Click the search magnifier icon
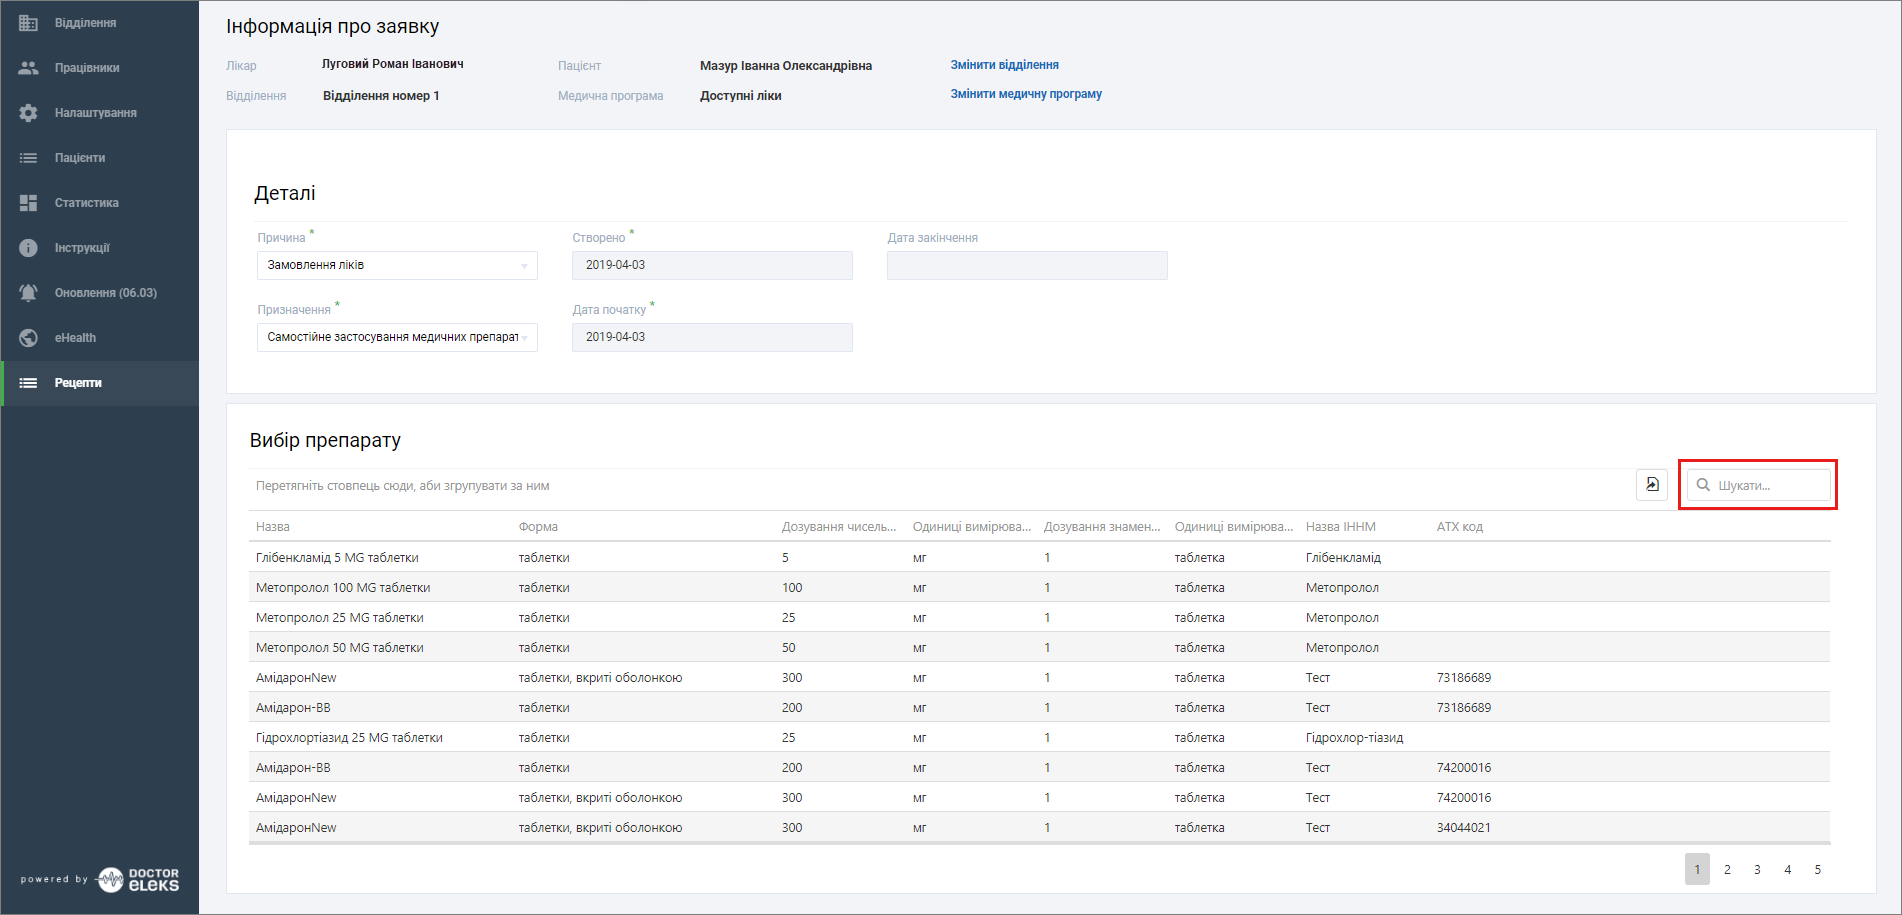The height and width of the screenshot is (915, 1902). (x=1703, y=485)
